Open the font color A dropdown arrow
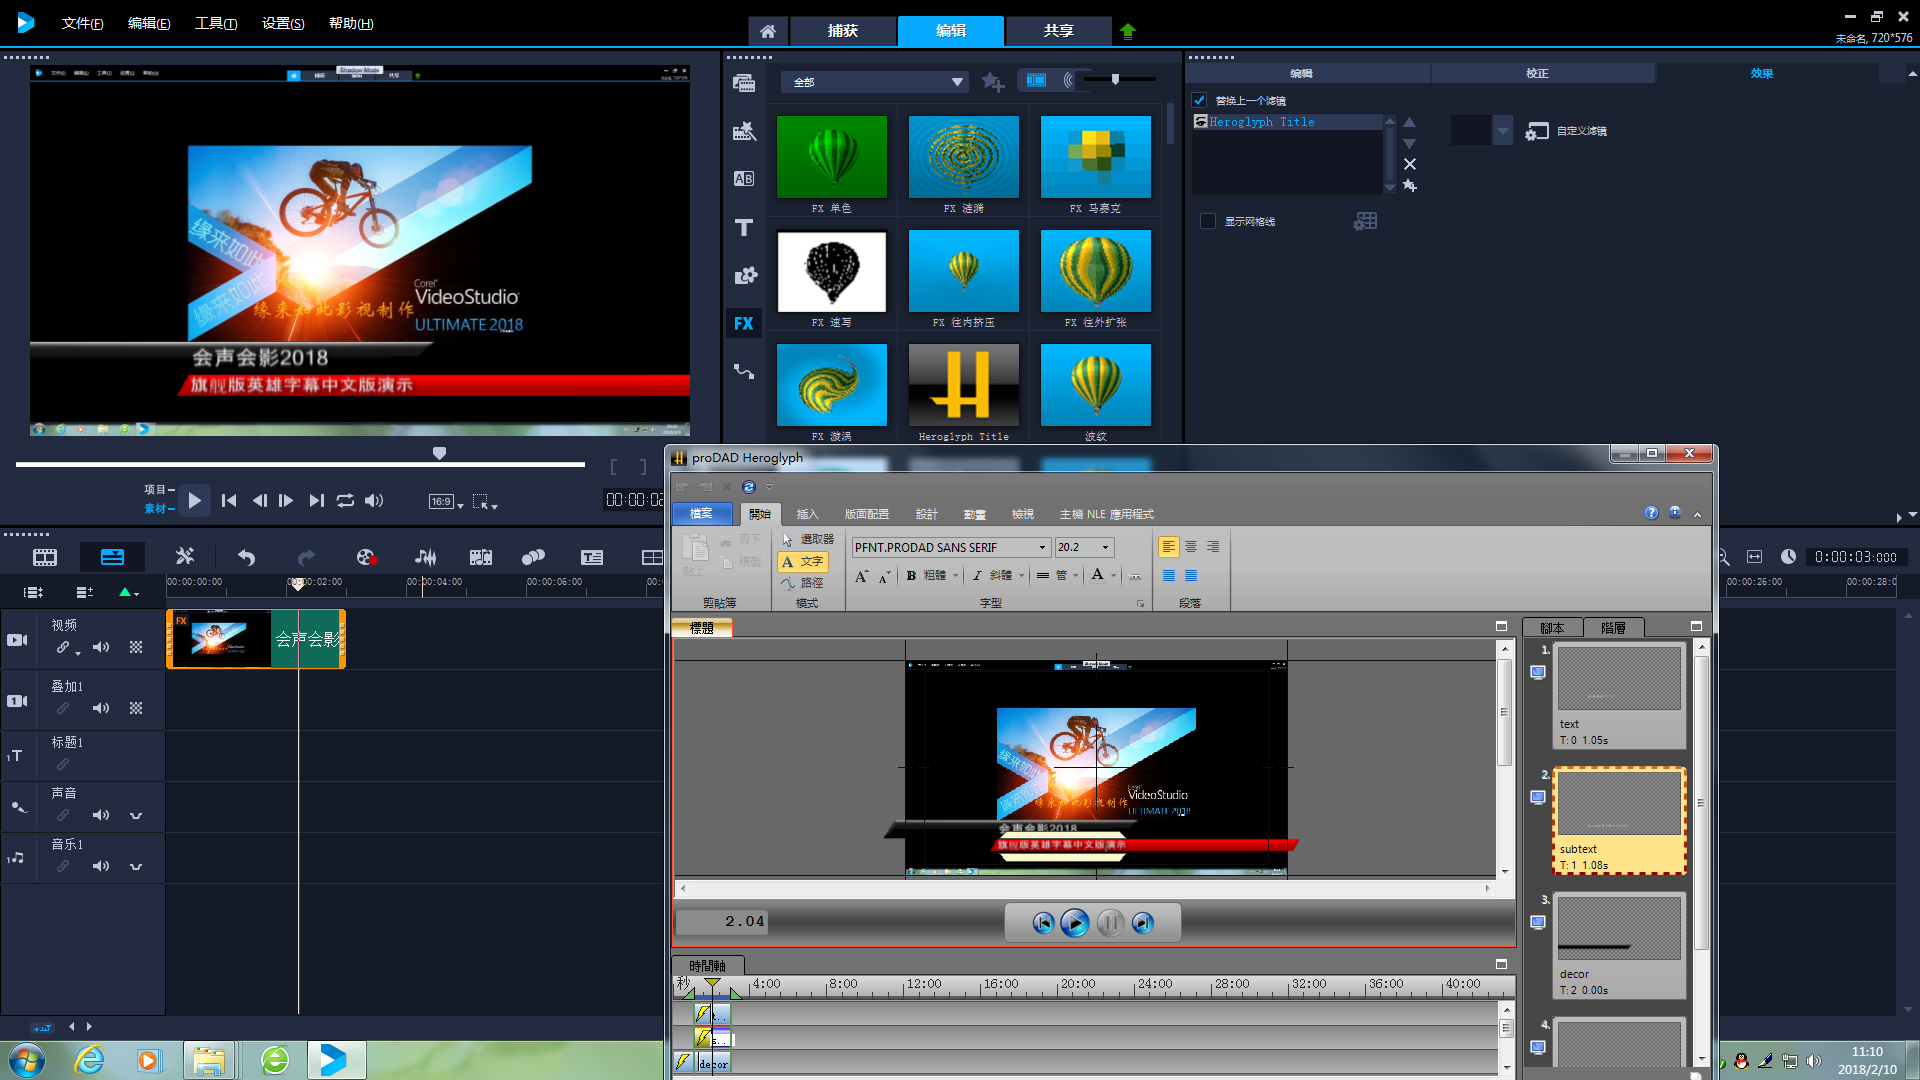 click(1113, 576)
